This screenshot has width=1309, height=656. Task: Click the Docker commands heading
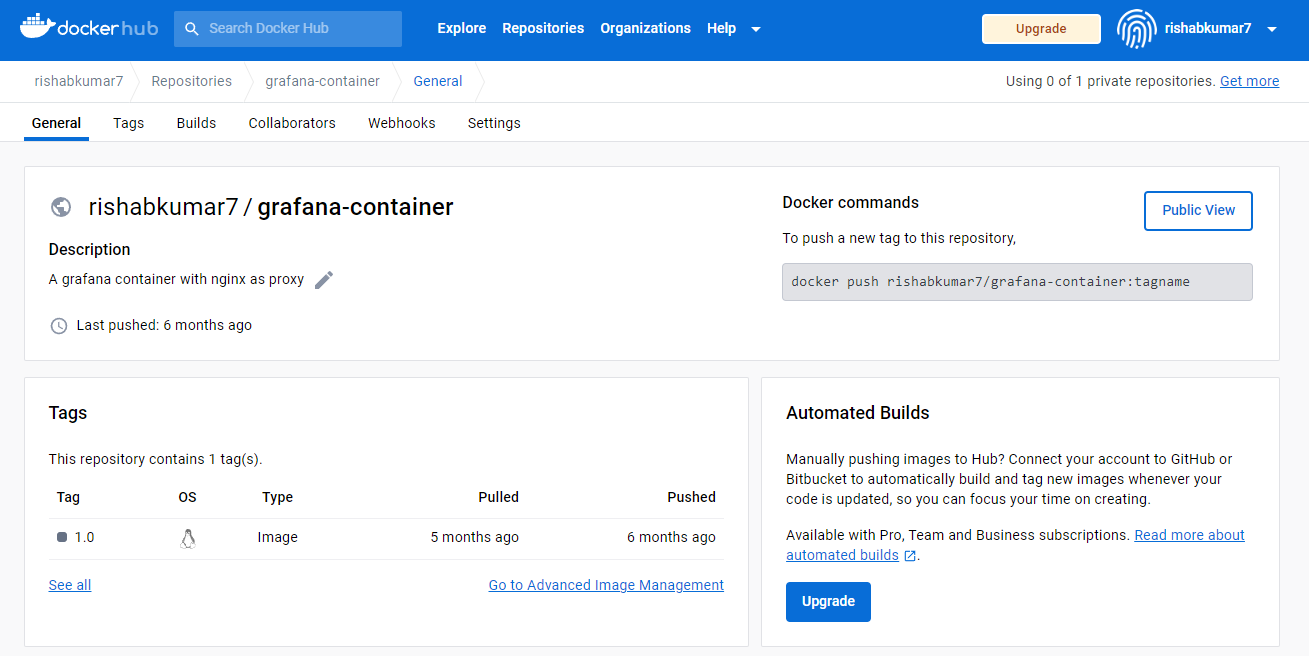coord(851,203)
